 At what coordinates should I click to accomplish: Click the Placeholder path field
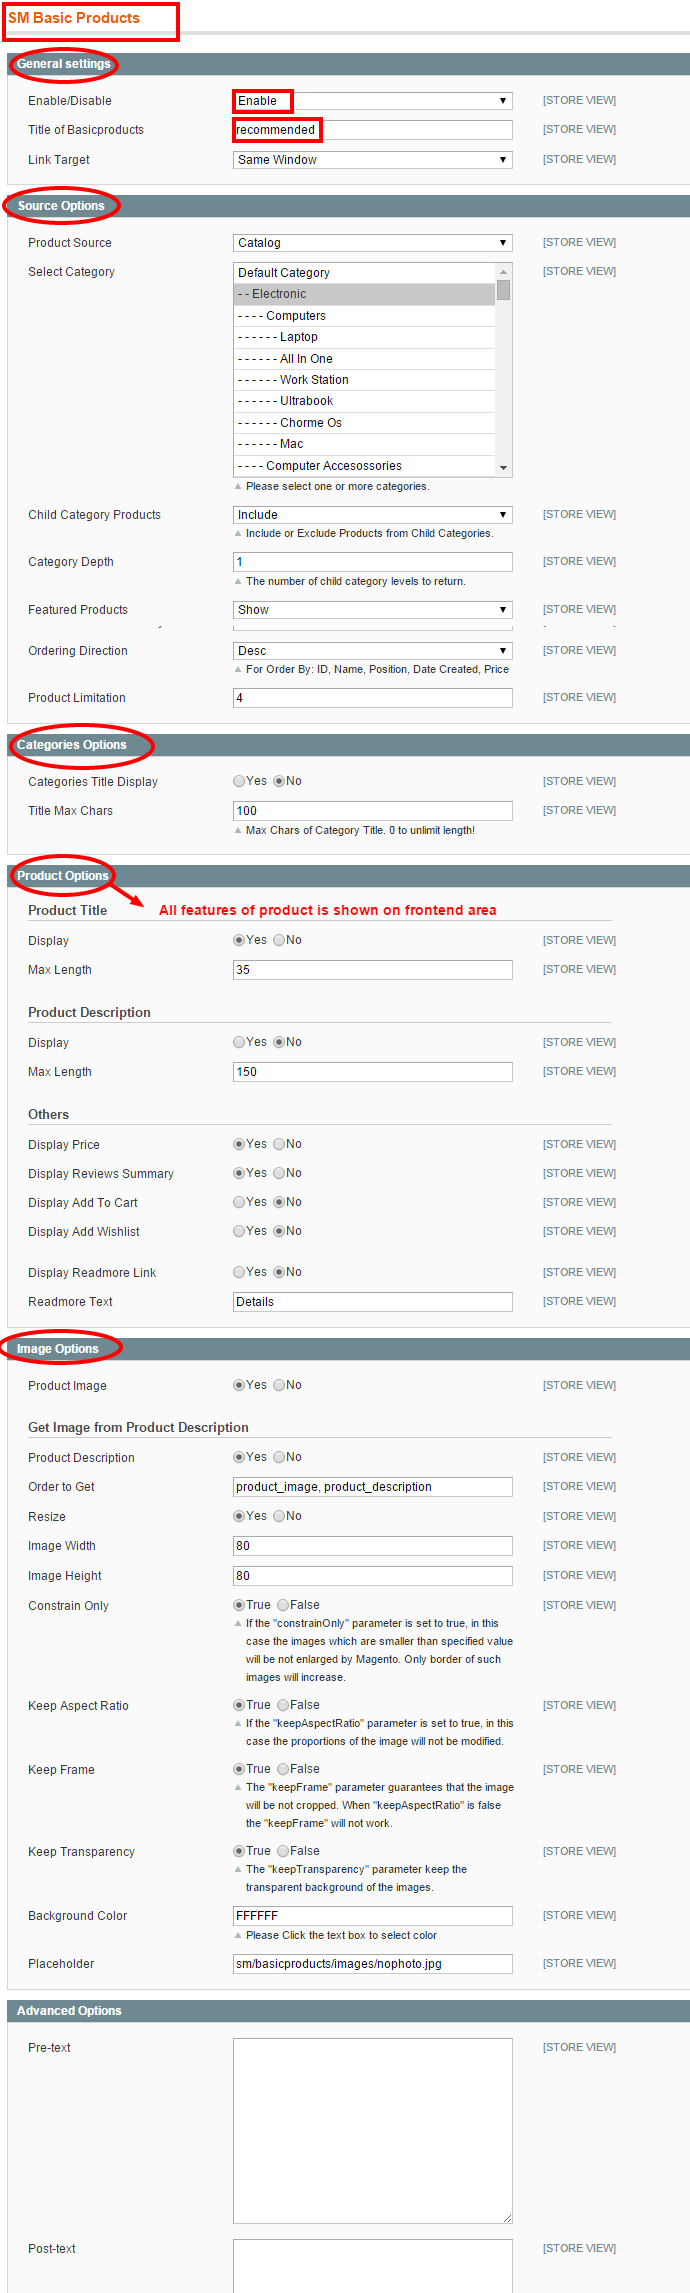[x=372, y=1964]
